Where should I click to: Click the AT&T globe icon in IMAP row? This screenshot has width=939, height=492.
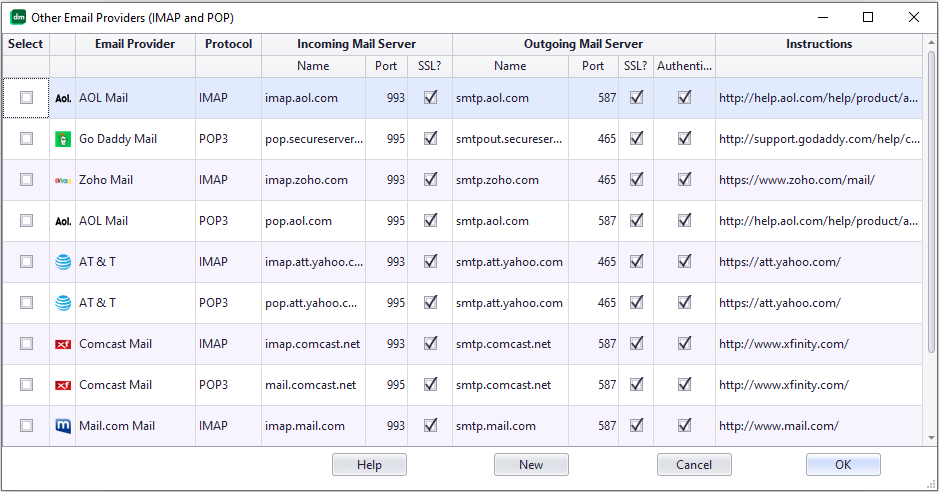(63, 262)
